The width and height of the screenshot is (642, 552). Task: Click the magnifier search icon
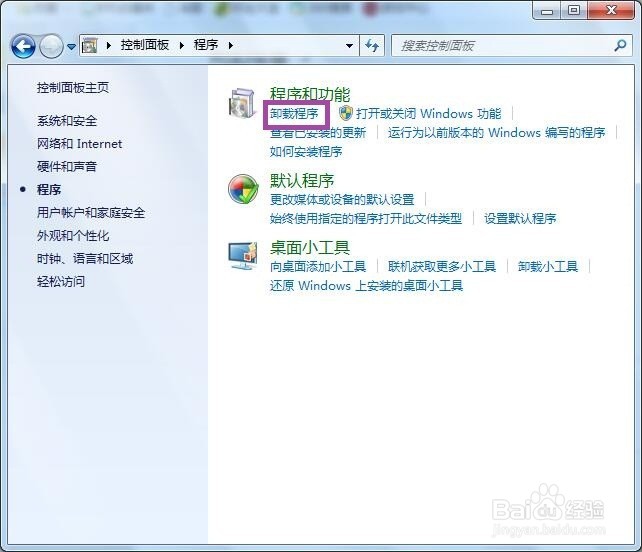pos(620,45)
